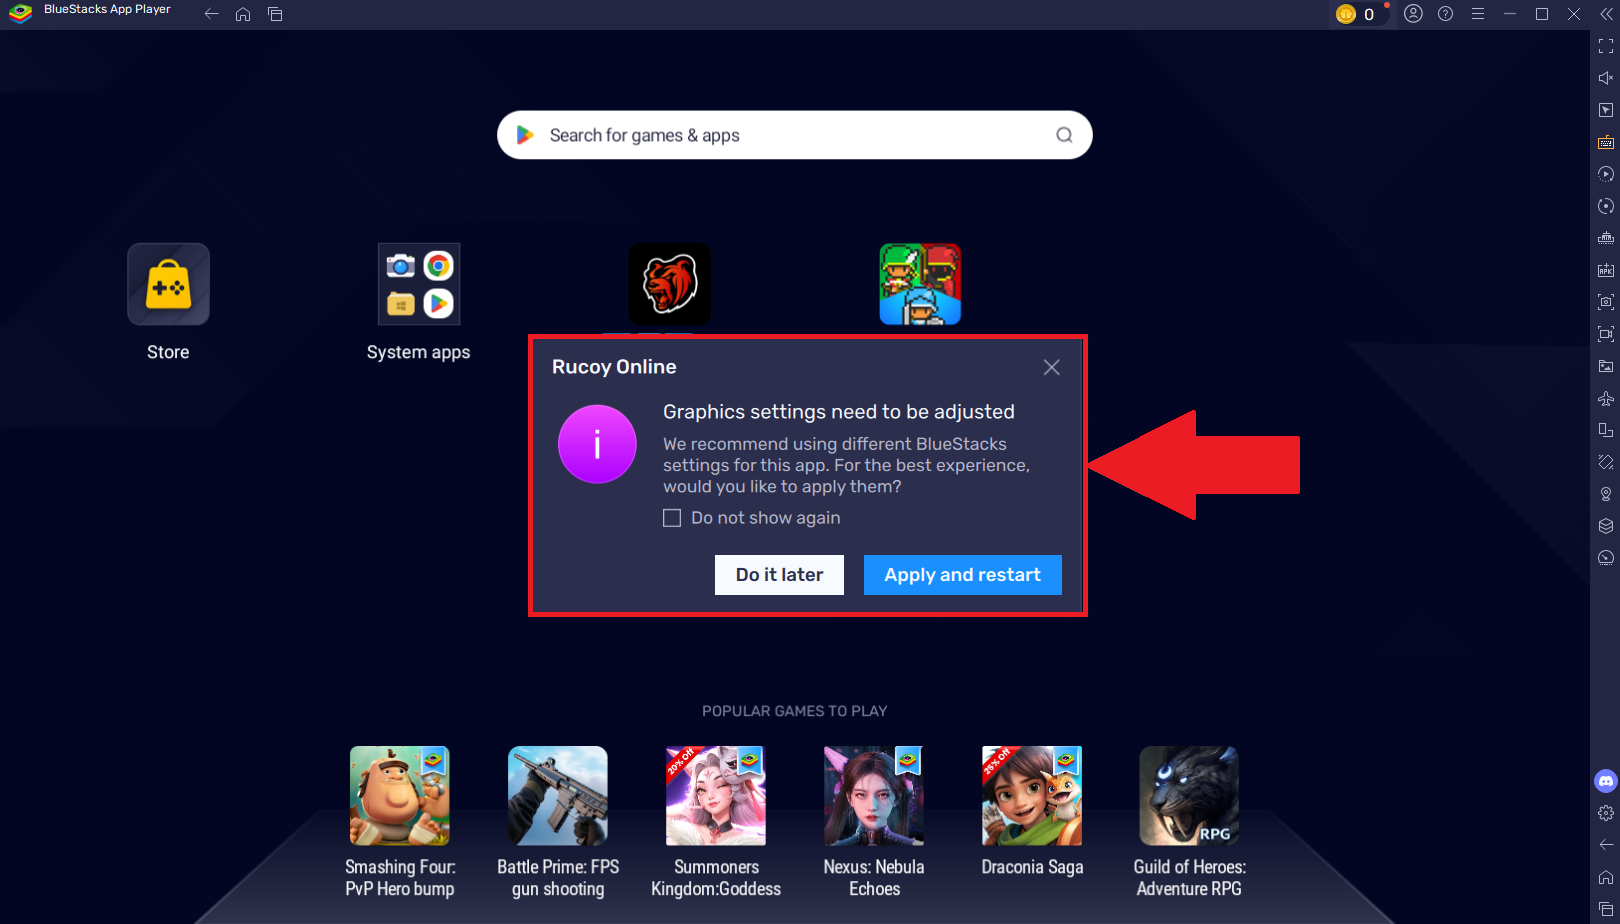Screen dimensions: 1620x924
Task: Open Draconia Saga game thumbnail
Action: tap(1032, 796)
